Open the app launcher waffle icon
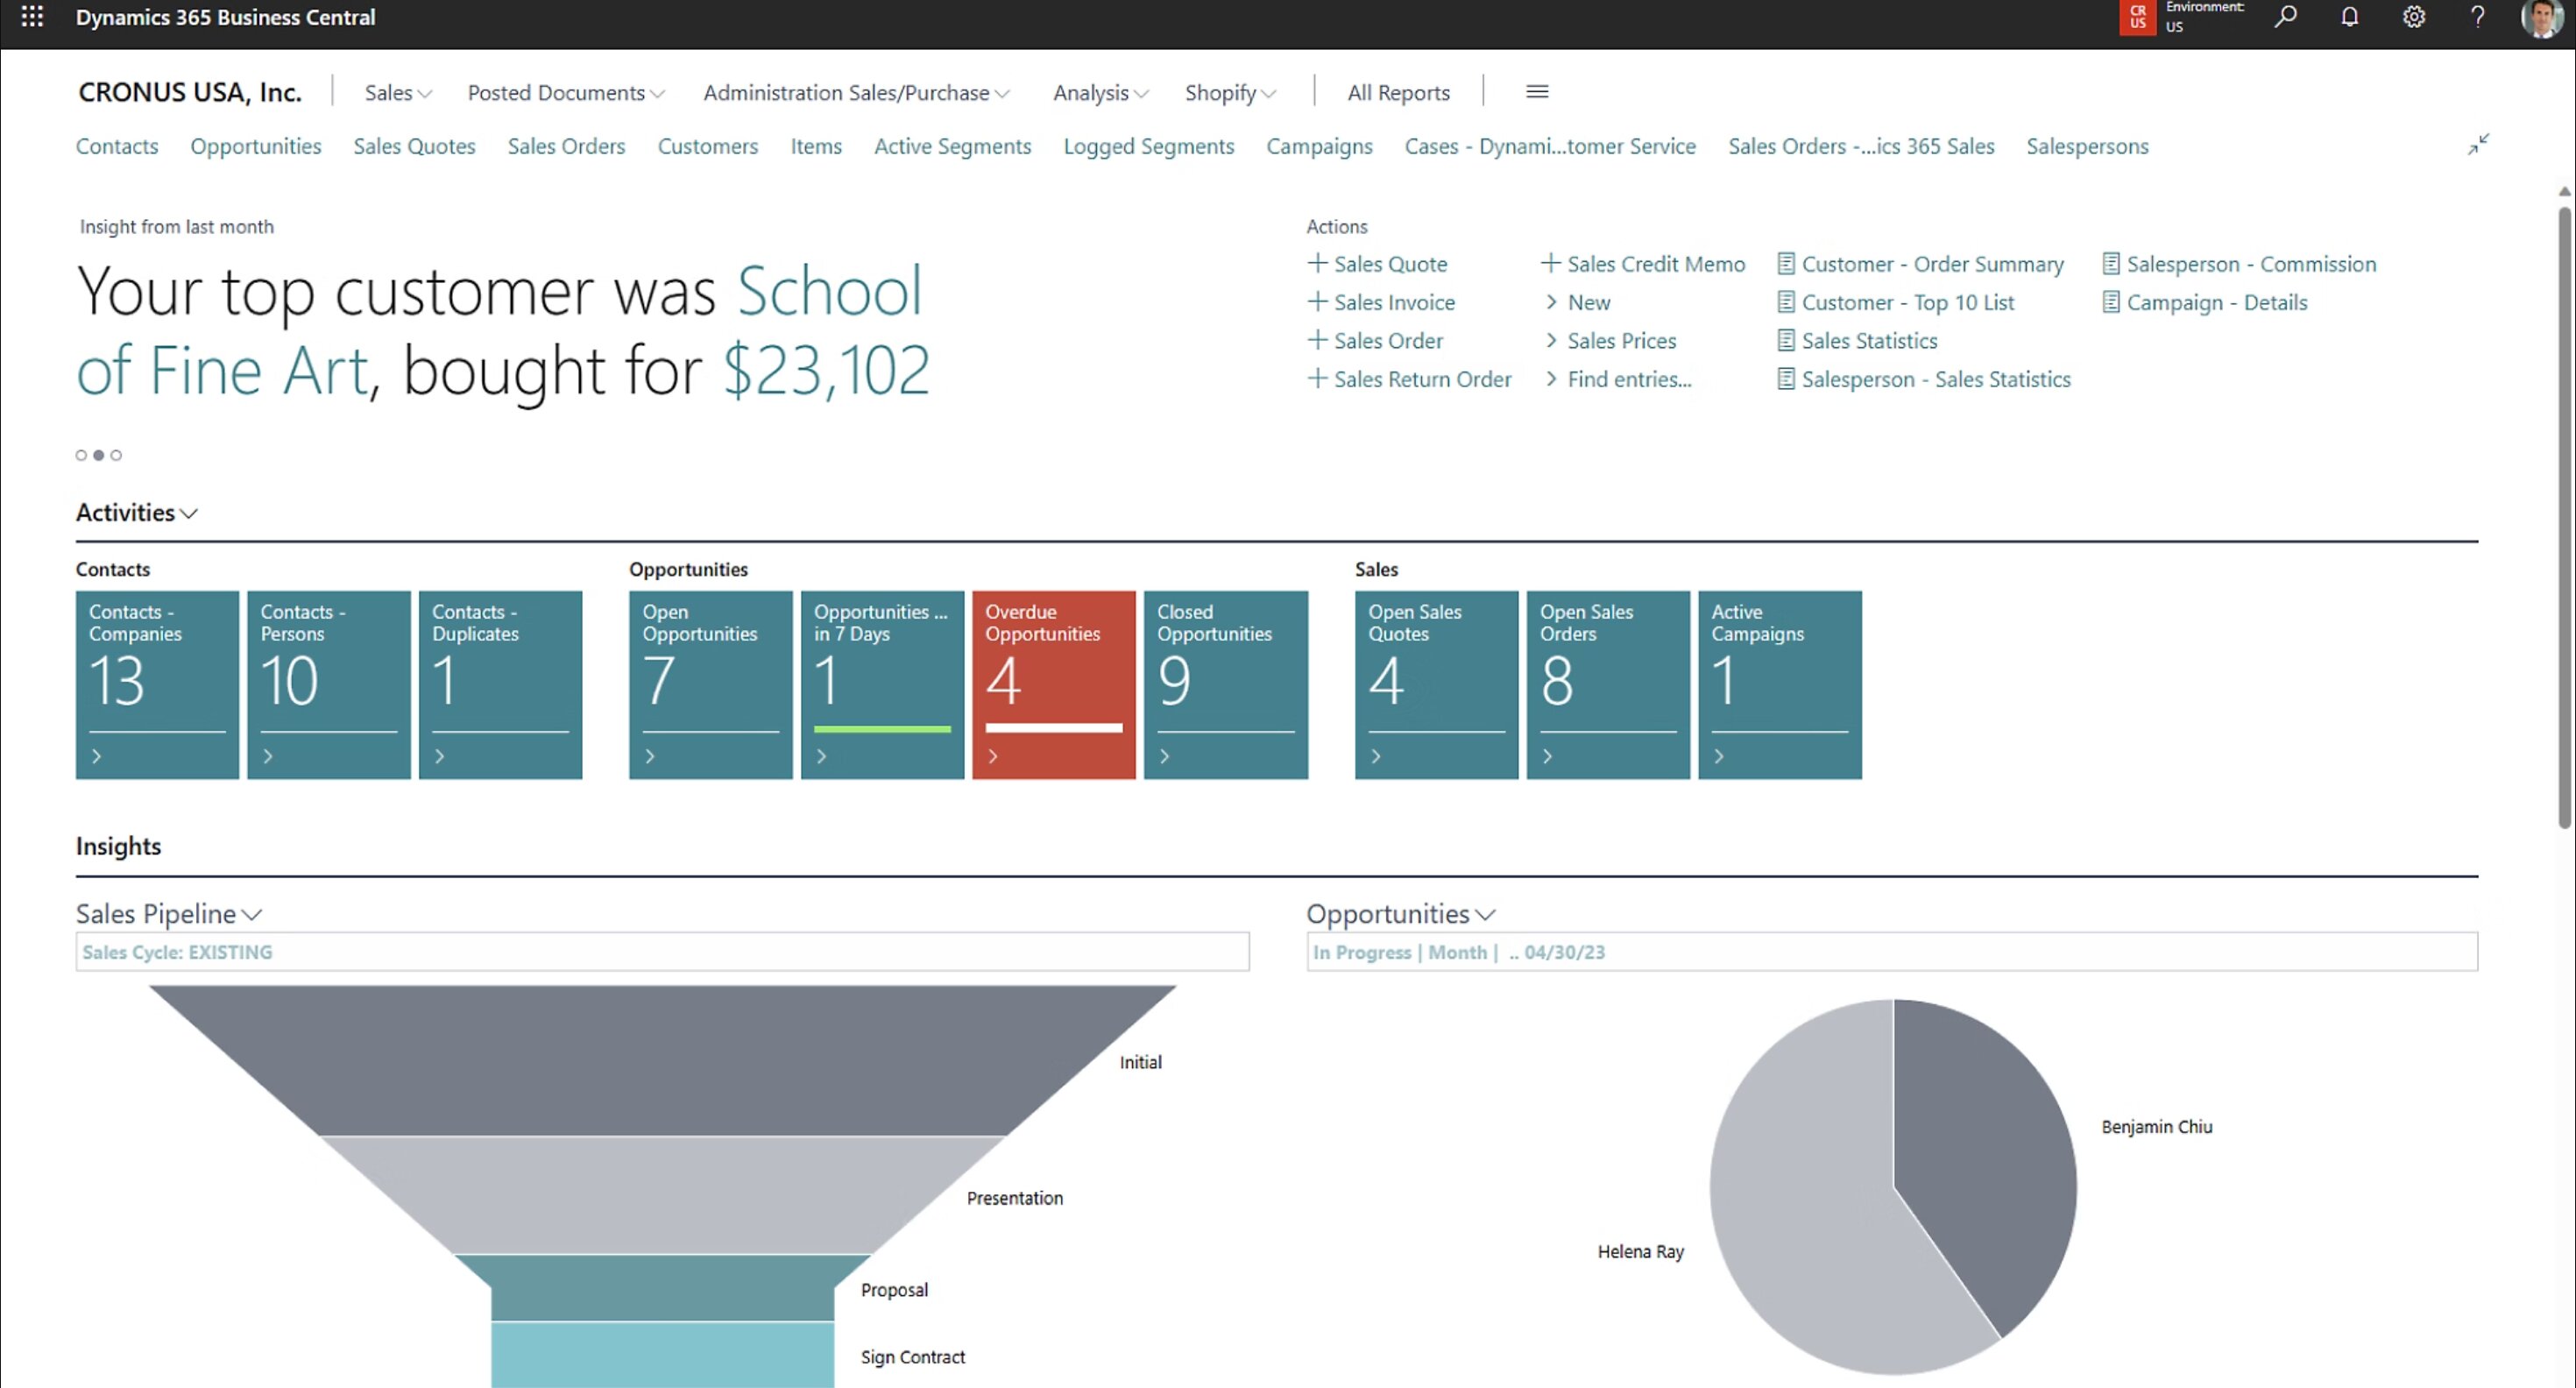Viewport: 2576px width, 1388px height. [x=32, y=17]
